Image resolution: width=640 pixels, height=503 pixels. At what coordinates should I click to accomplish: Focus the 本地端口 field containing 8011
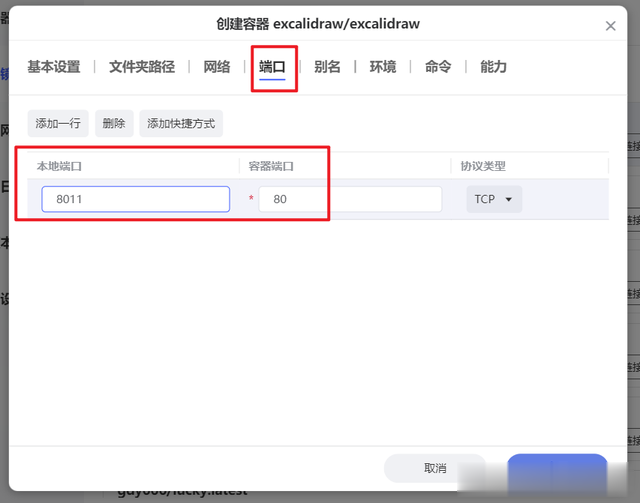136,199
